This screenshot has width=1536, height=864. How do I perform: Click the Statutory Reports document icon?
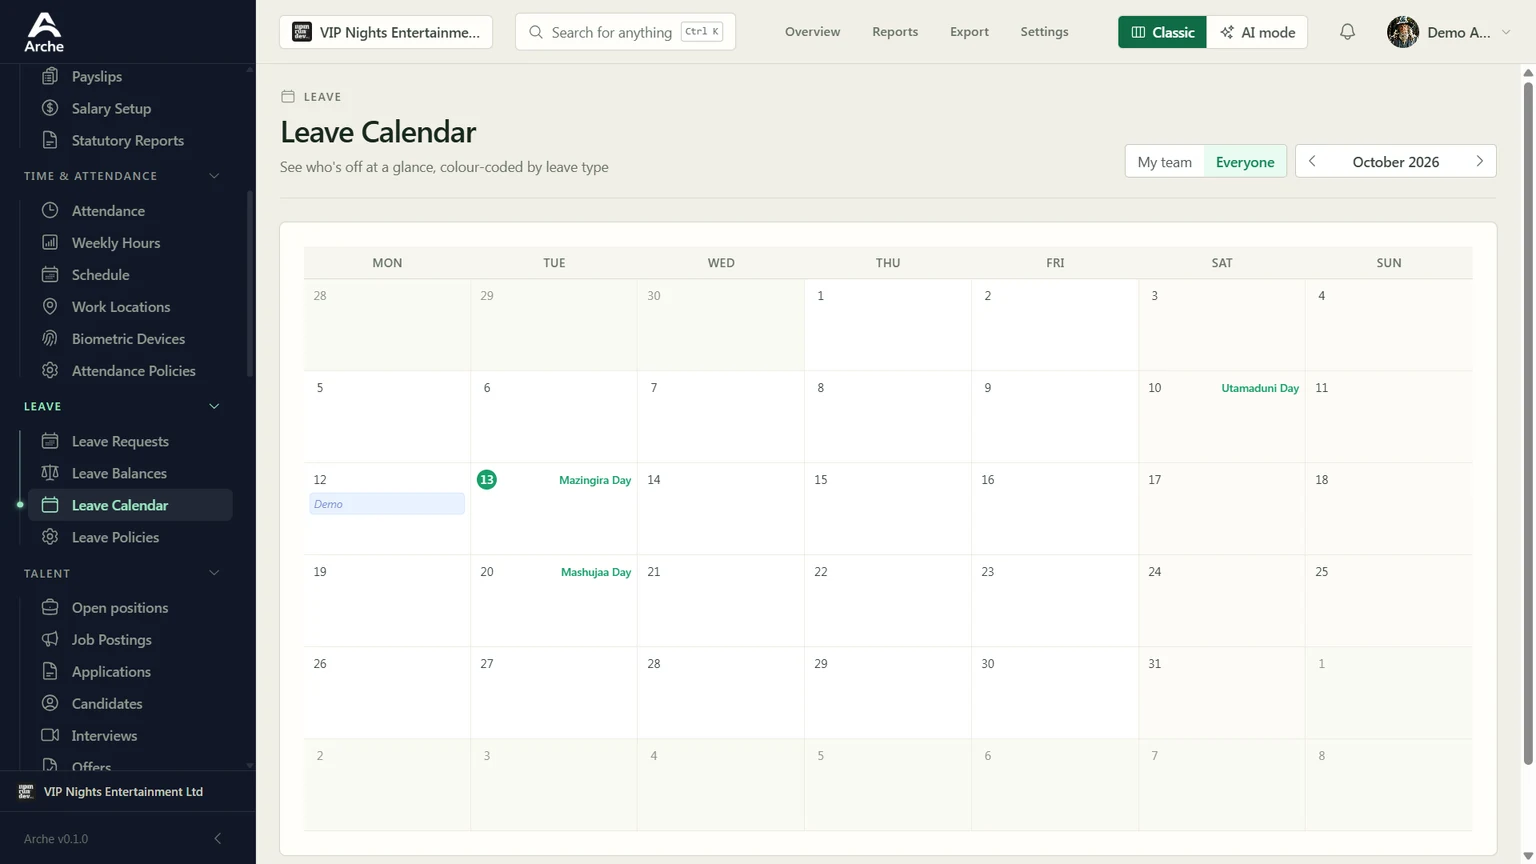pos(50,140)
